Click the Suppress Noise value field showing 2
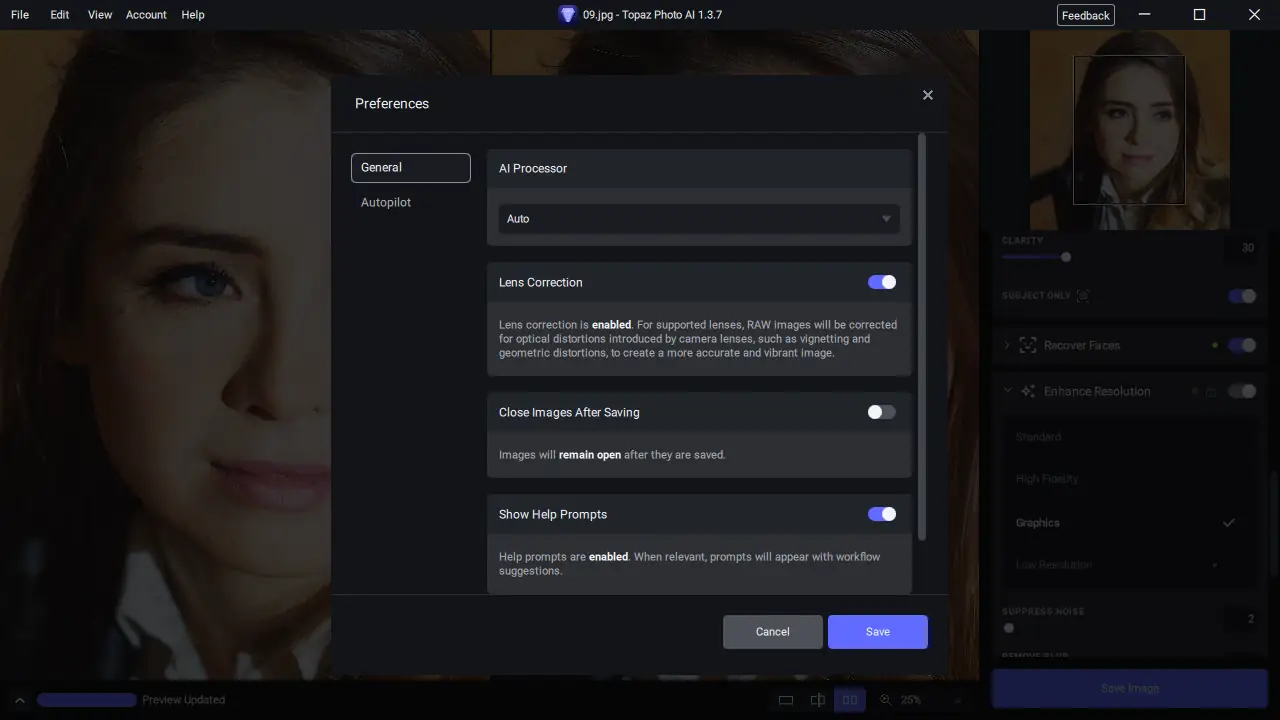Image resolution: width=1280 pixels, height=720 pixels. pos(1242,620)
